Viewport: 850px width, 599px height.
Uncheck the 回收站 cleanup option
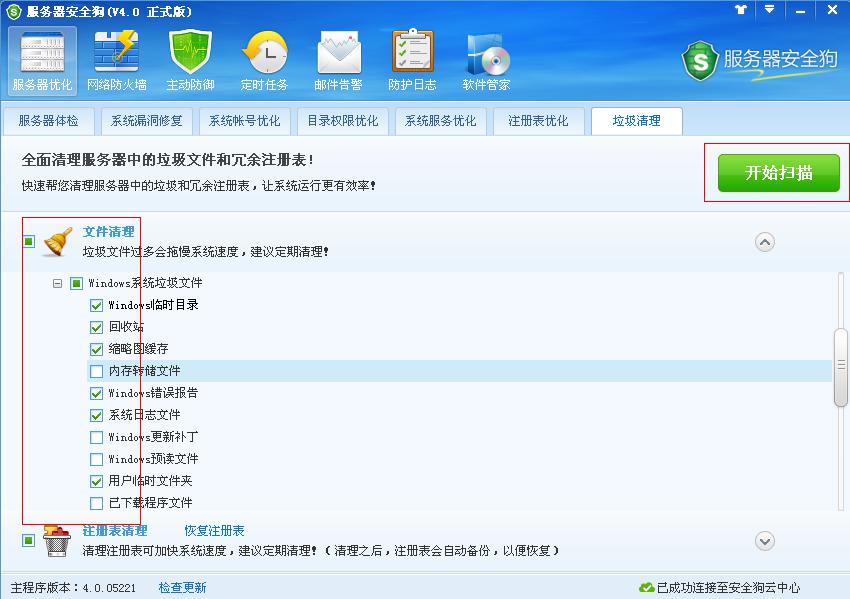[97, 326]
